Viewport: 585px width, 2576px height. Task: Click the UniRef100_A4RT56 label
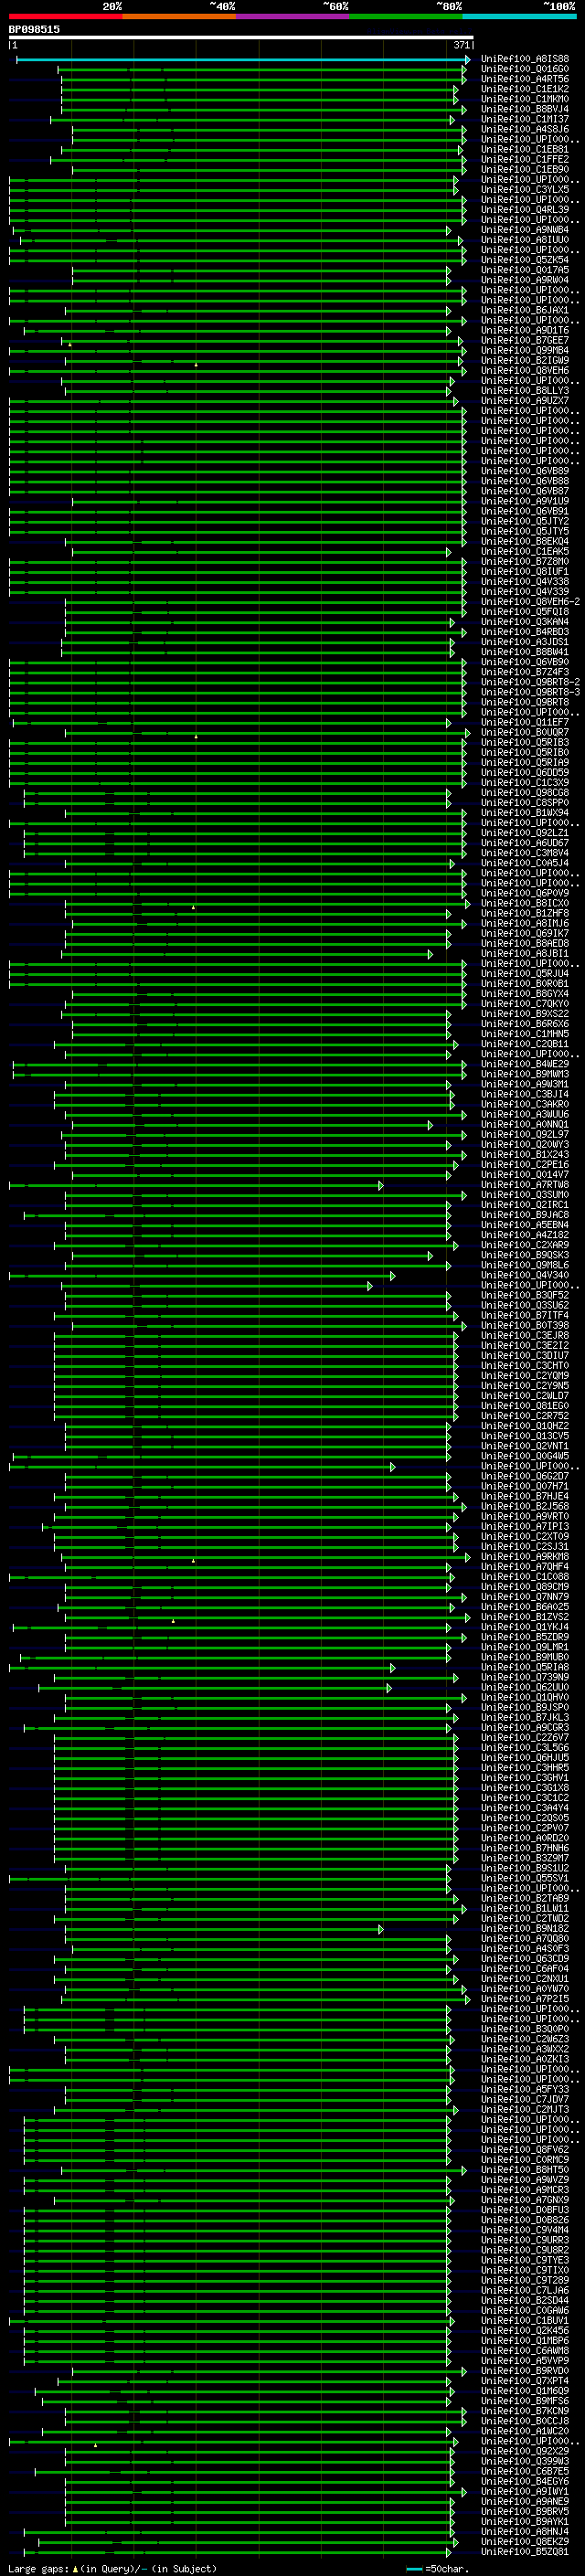[x=525, y=79]
